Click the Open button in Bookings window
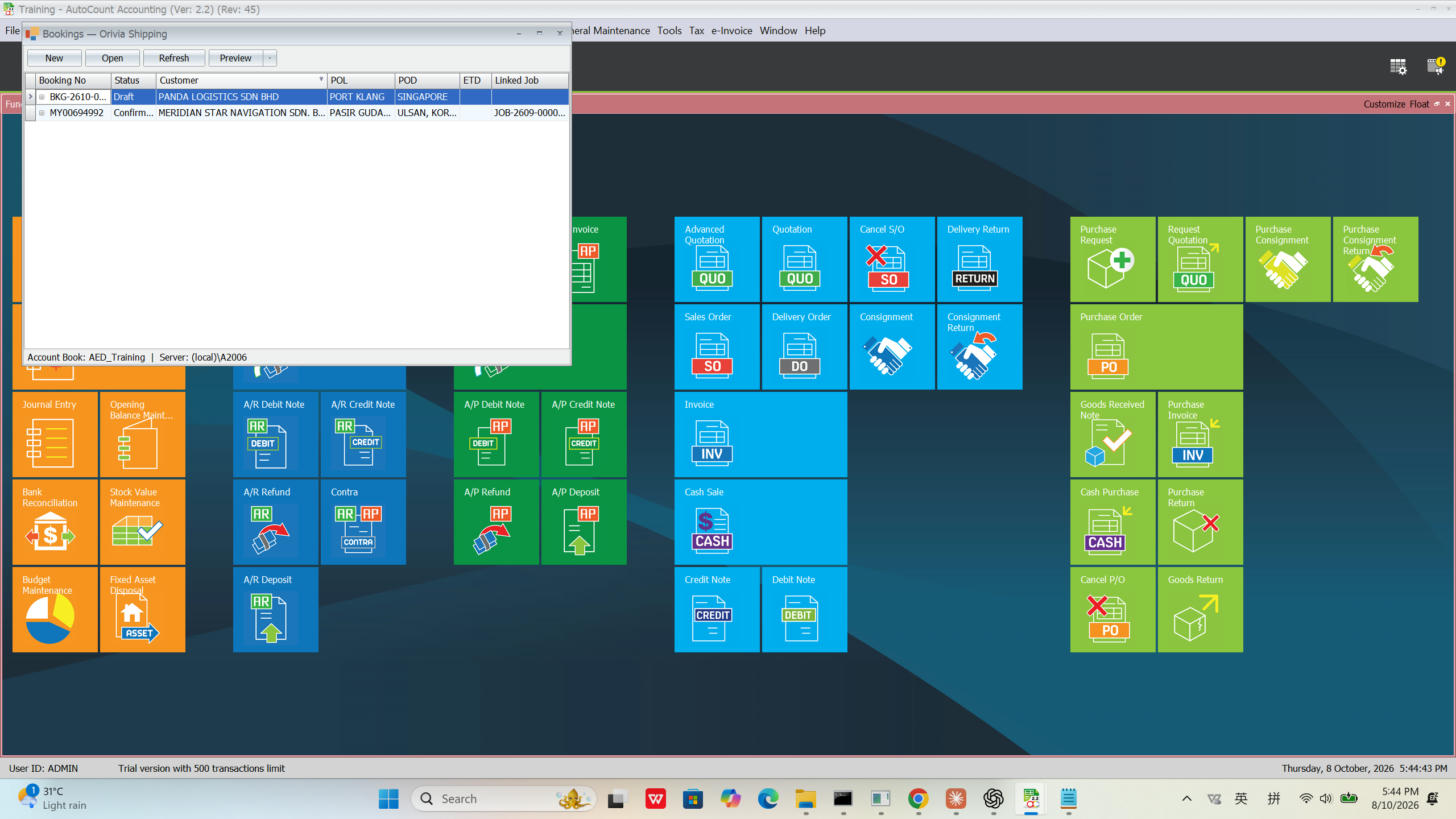Screen dimensions: 1456x819 (112, 58)
